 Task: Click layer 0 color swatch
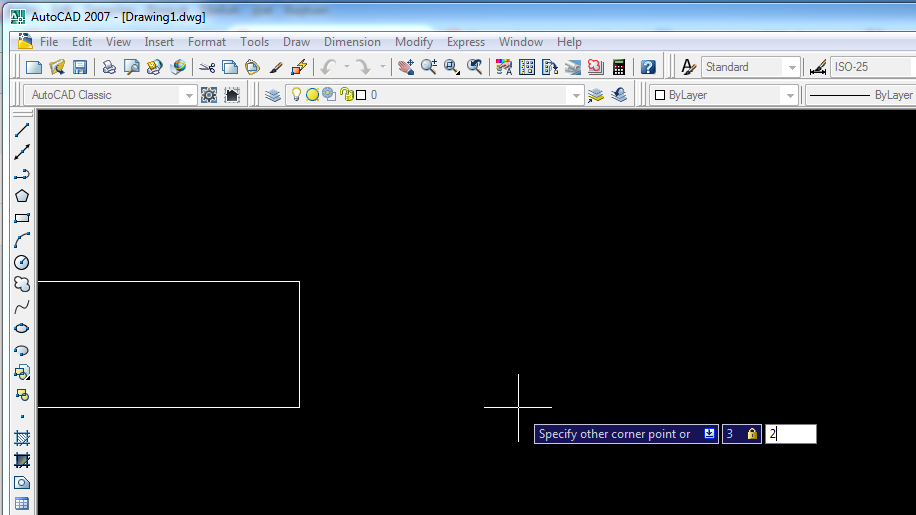coord(361,95)
